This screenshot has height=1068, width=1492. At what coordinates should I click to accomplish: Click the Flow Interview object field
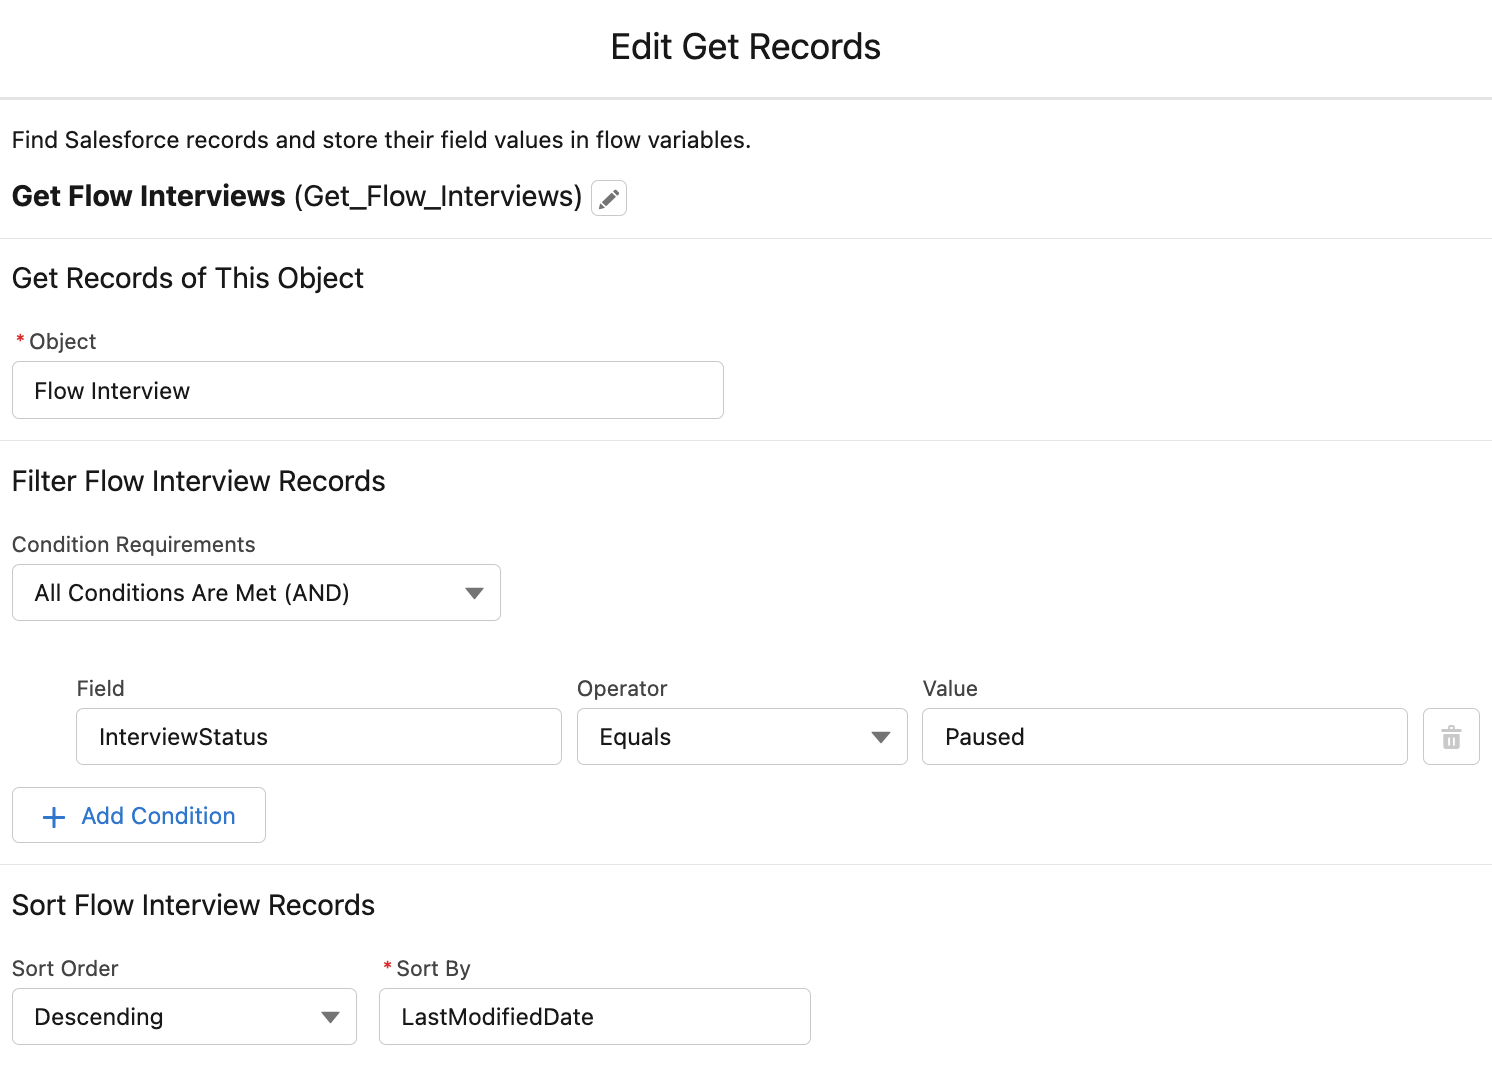[x=367, y=390]
